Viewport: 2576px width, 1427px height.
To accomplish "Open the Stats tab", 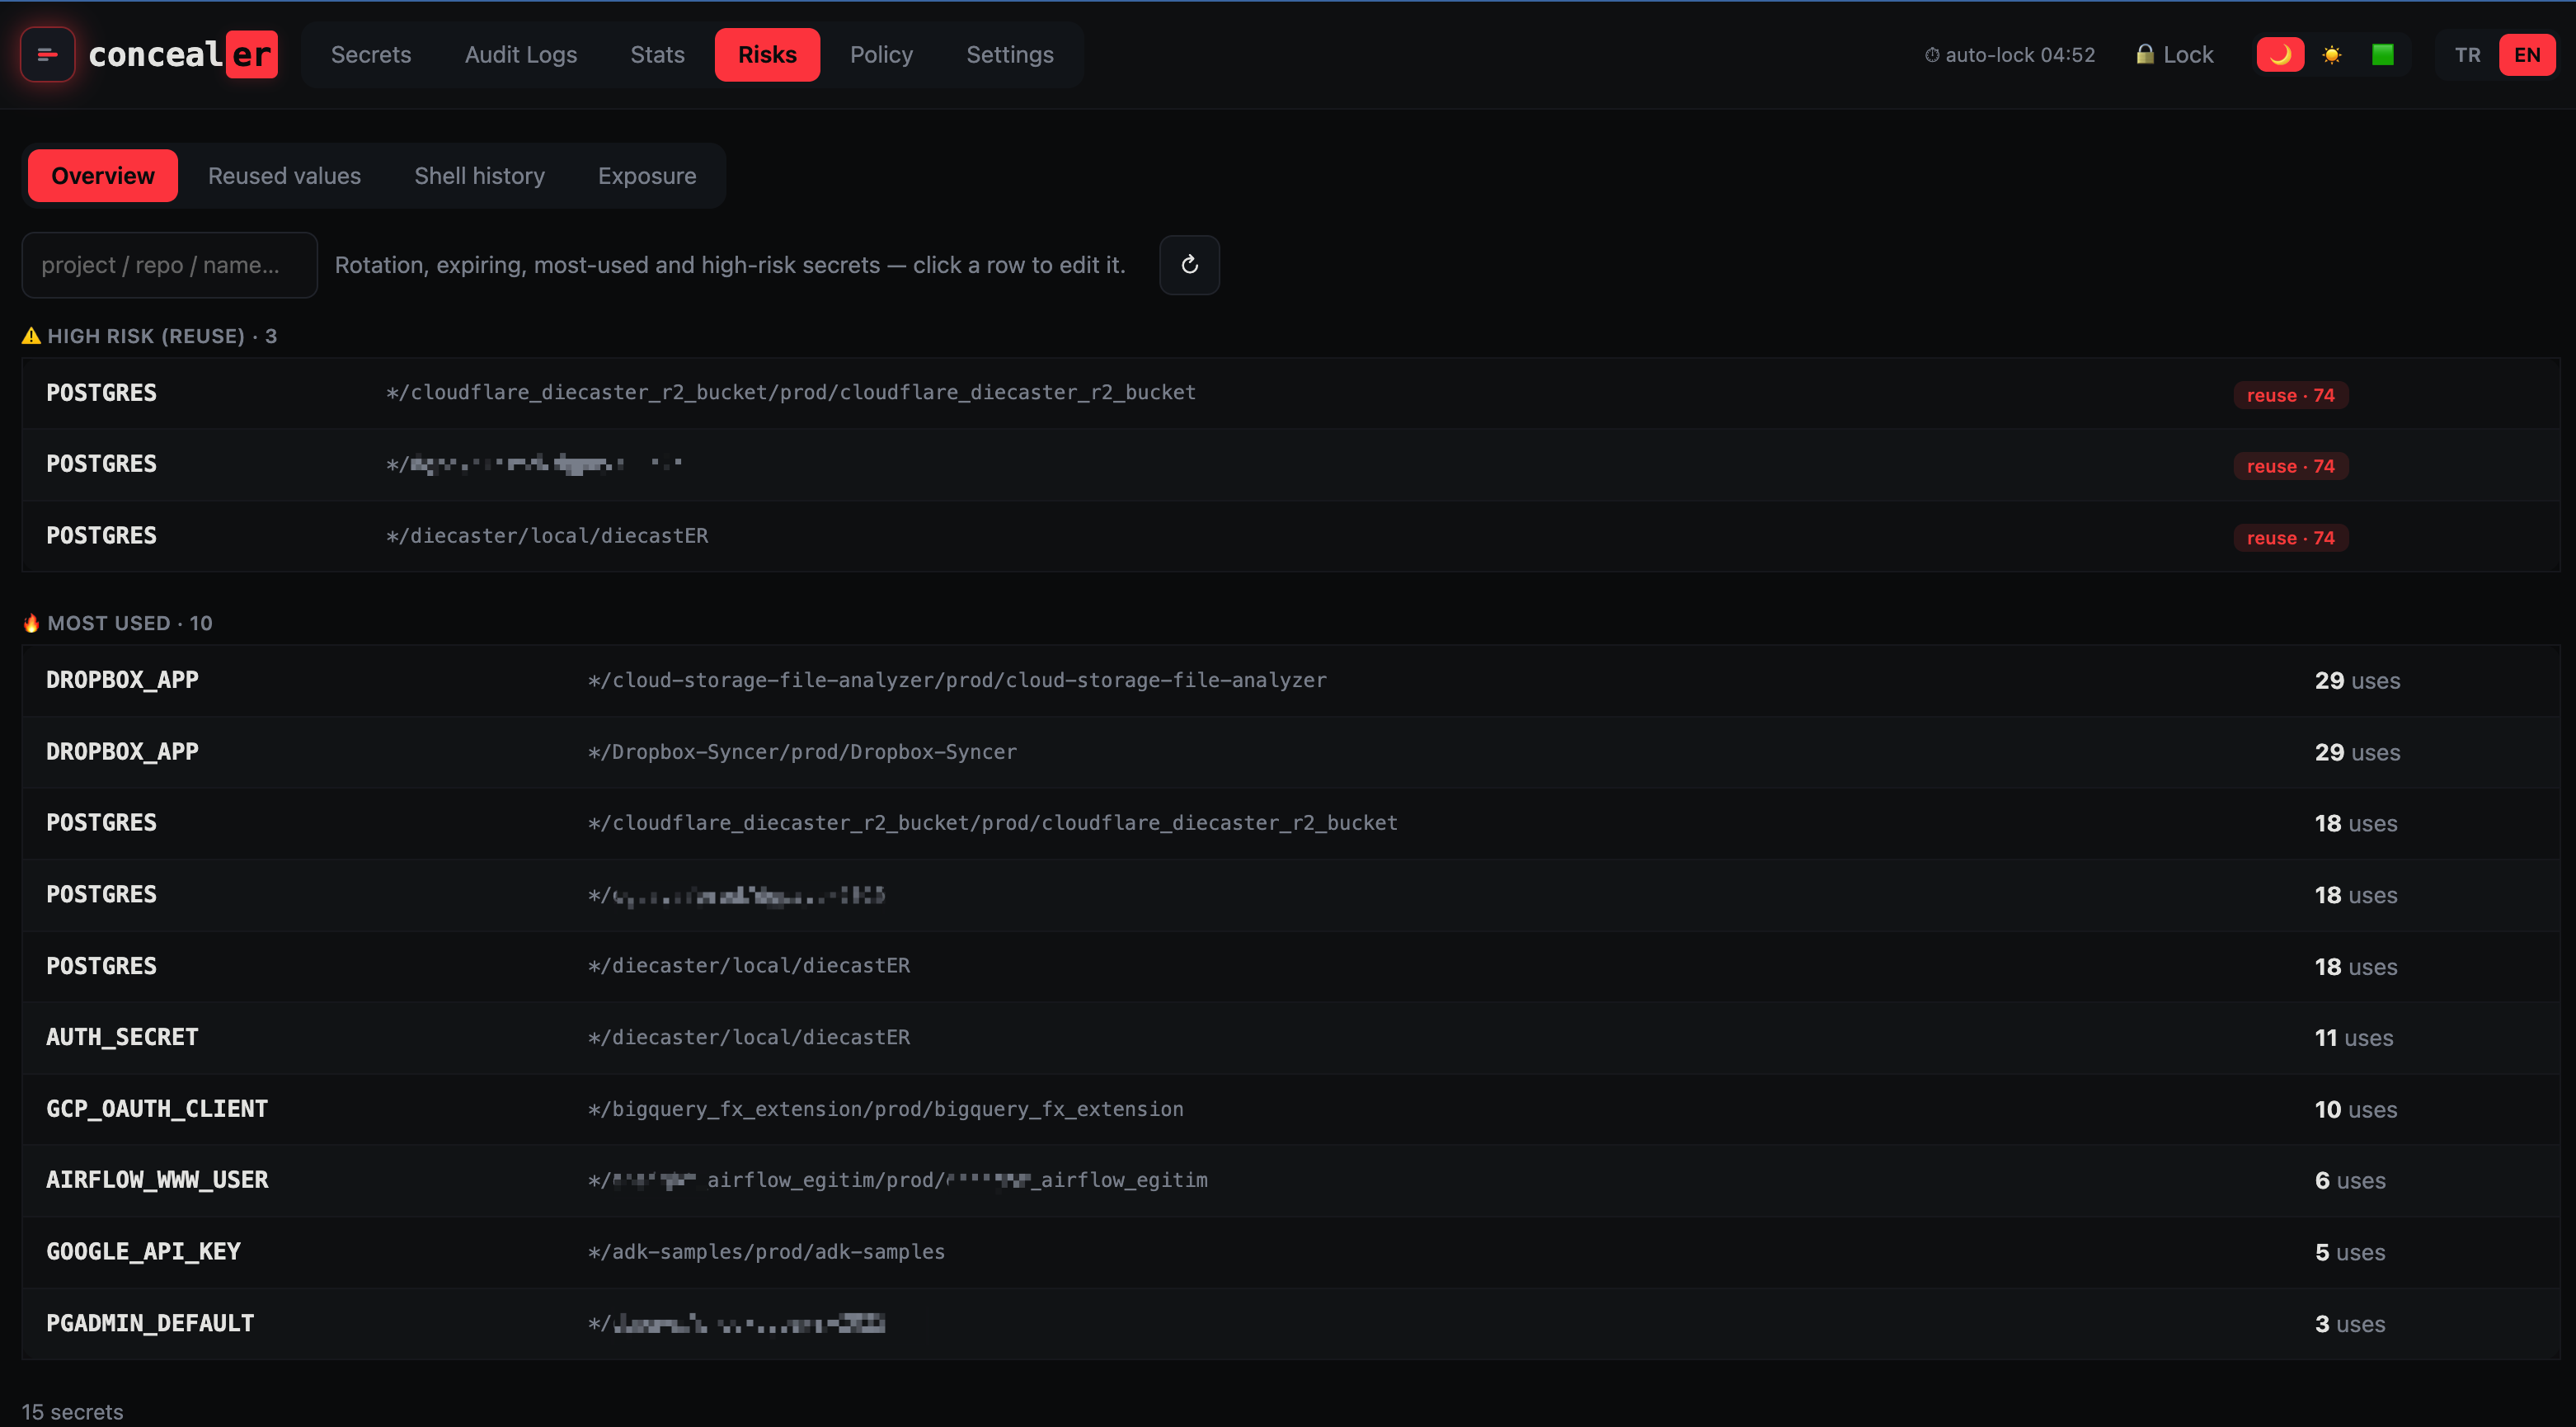I will pos(658,55).
